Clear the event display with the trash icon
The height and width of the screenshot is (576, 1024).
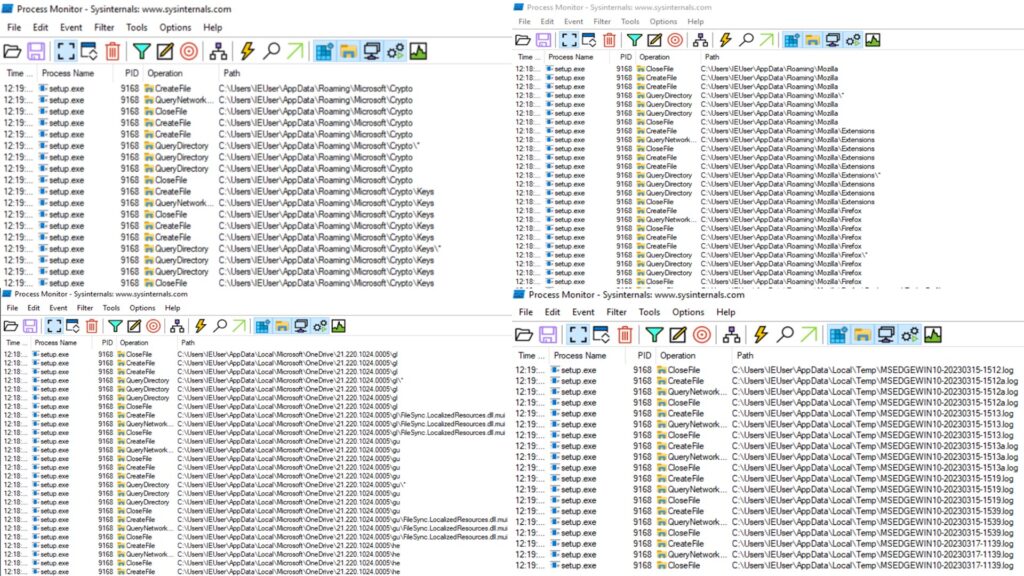pyautogui.click(x=113, y=49)
